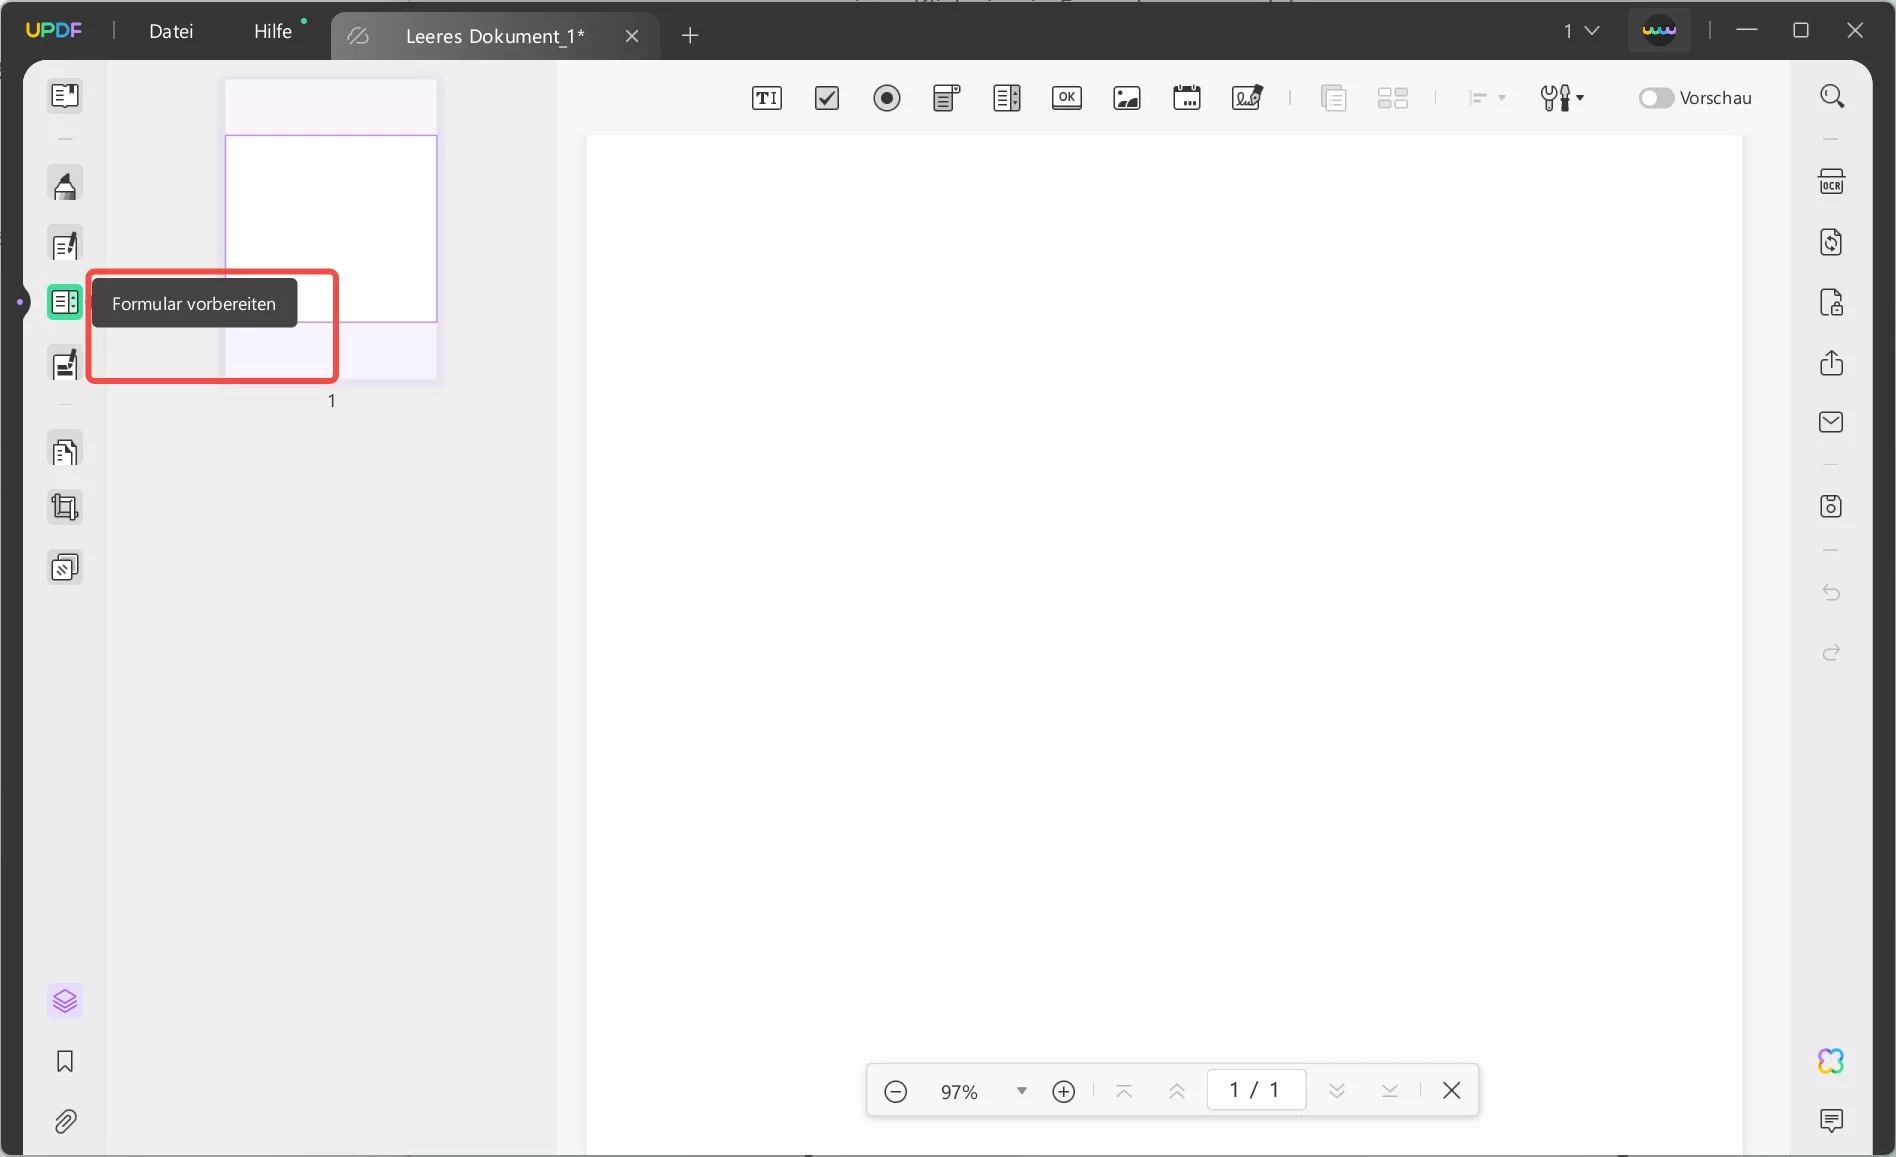Share the document via share icon
The height and width of the screenshot is (1157, 1896).
click(x=1831, y=362)
